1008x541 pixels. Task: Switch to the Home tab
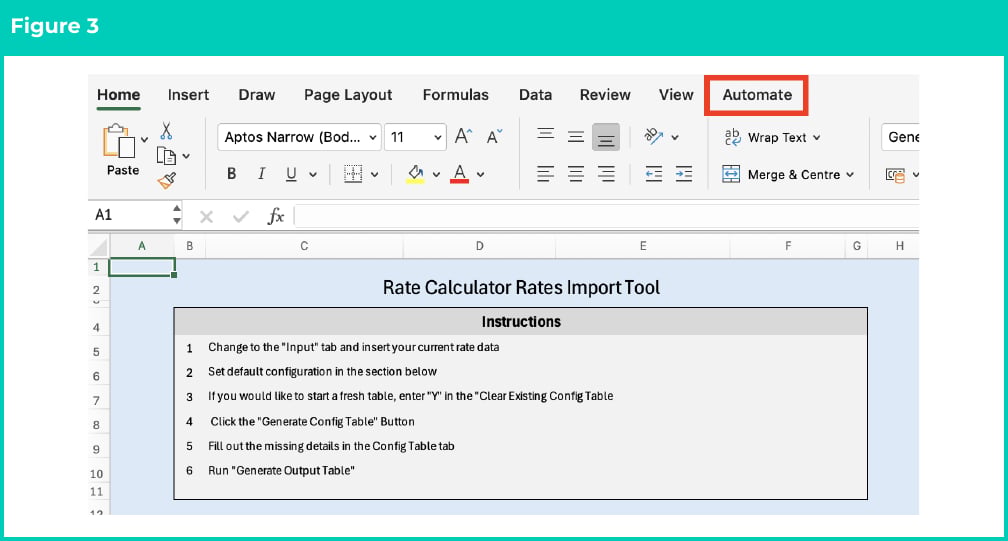[x=118, y=95]
